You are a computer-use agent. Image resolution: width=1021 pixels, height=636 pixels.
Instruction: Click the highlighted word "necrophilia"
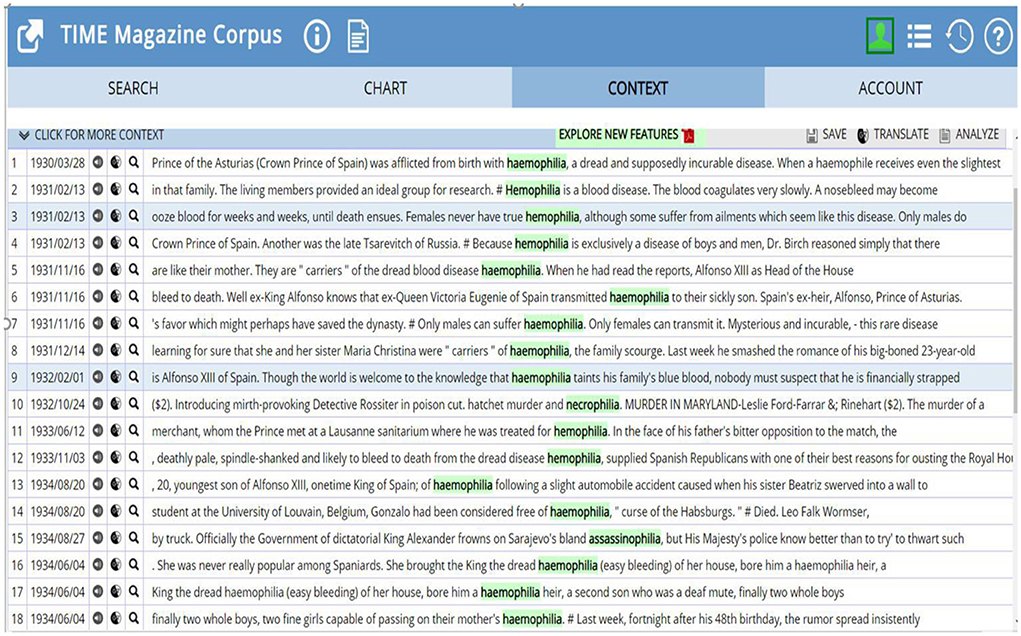coord(593,404)
